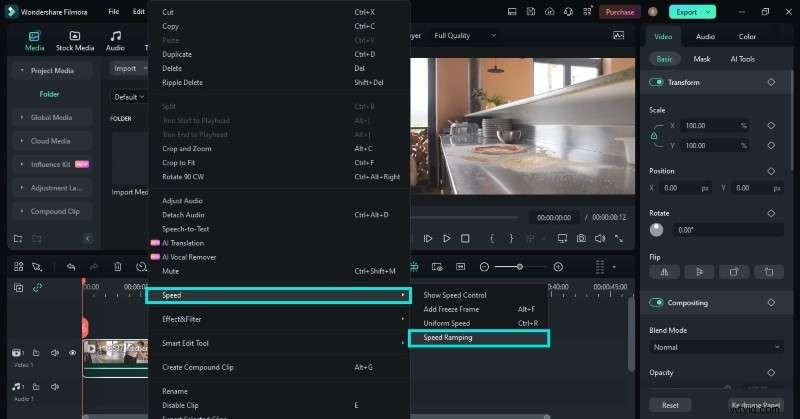Click the Import button
The height and width of the screenshot is (419, 800).
click(126, 68)
